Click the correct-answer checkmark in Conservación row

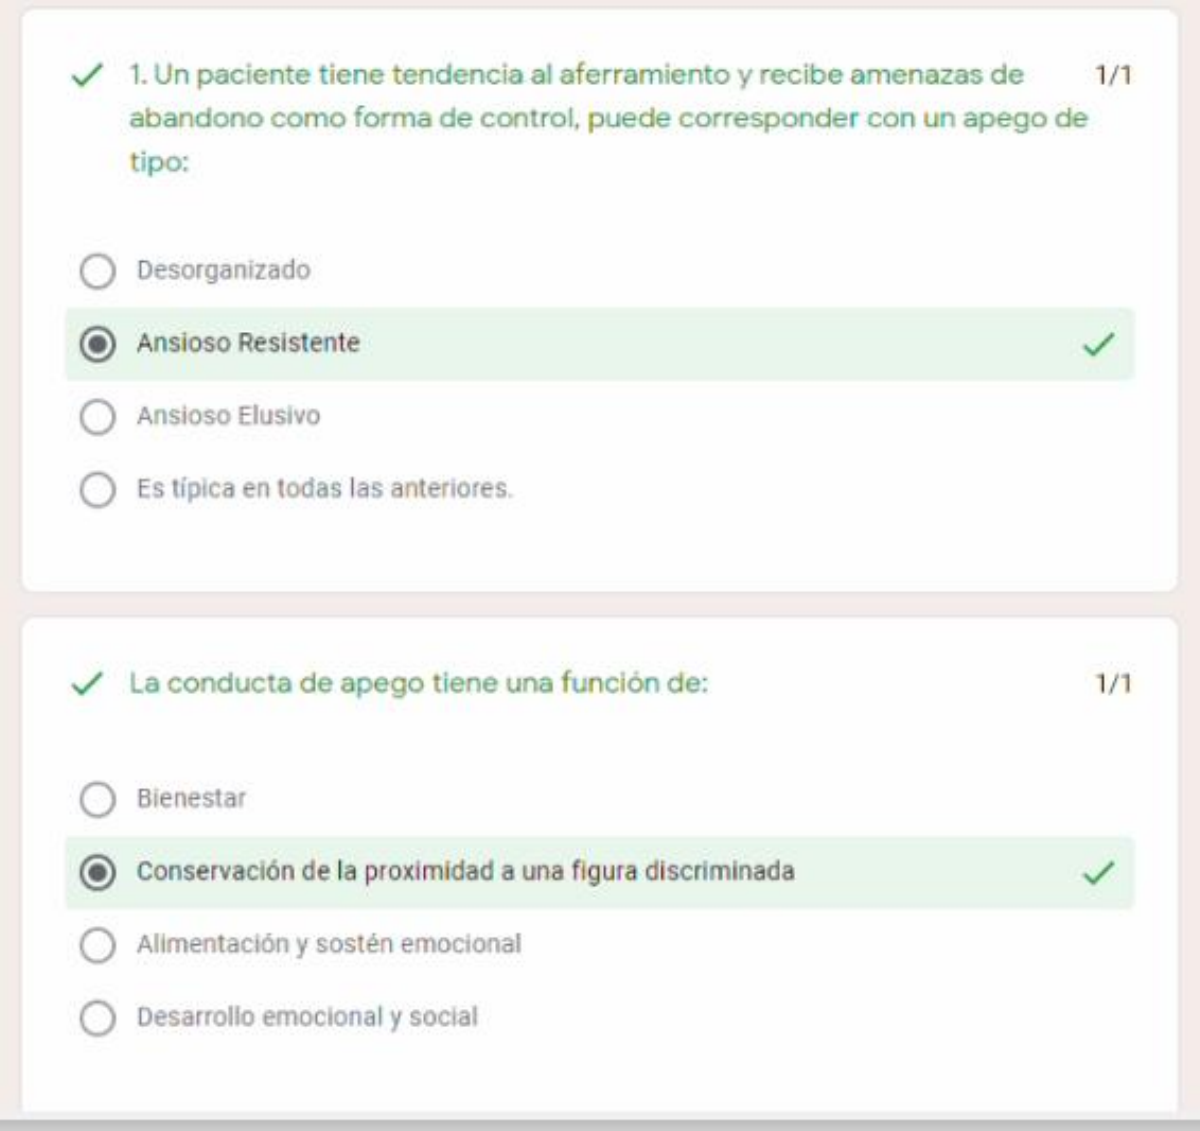[1098, 873]
